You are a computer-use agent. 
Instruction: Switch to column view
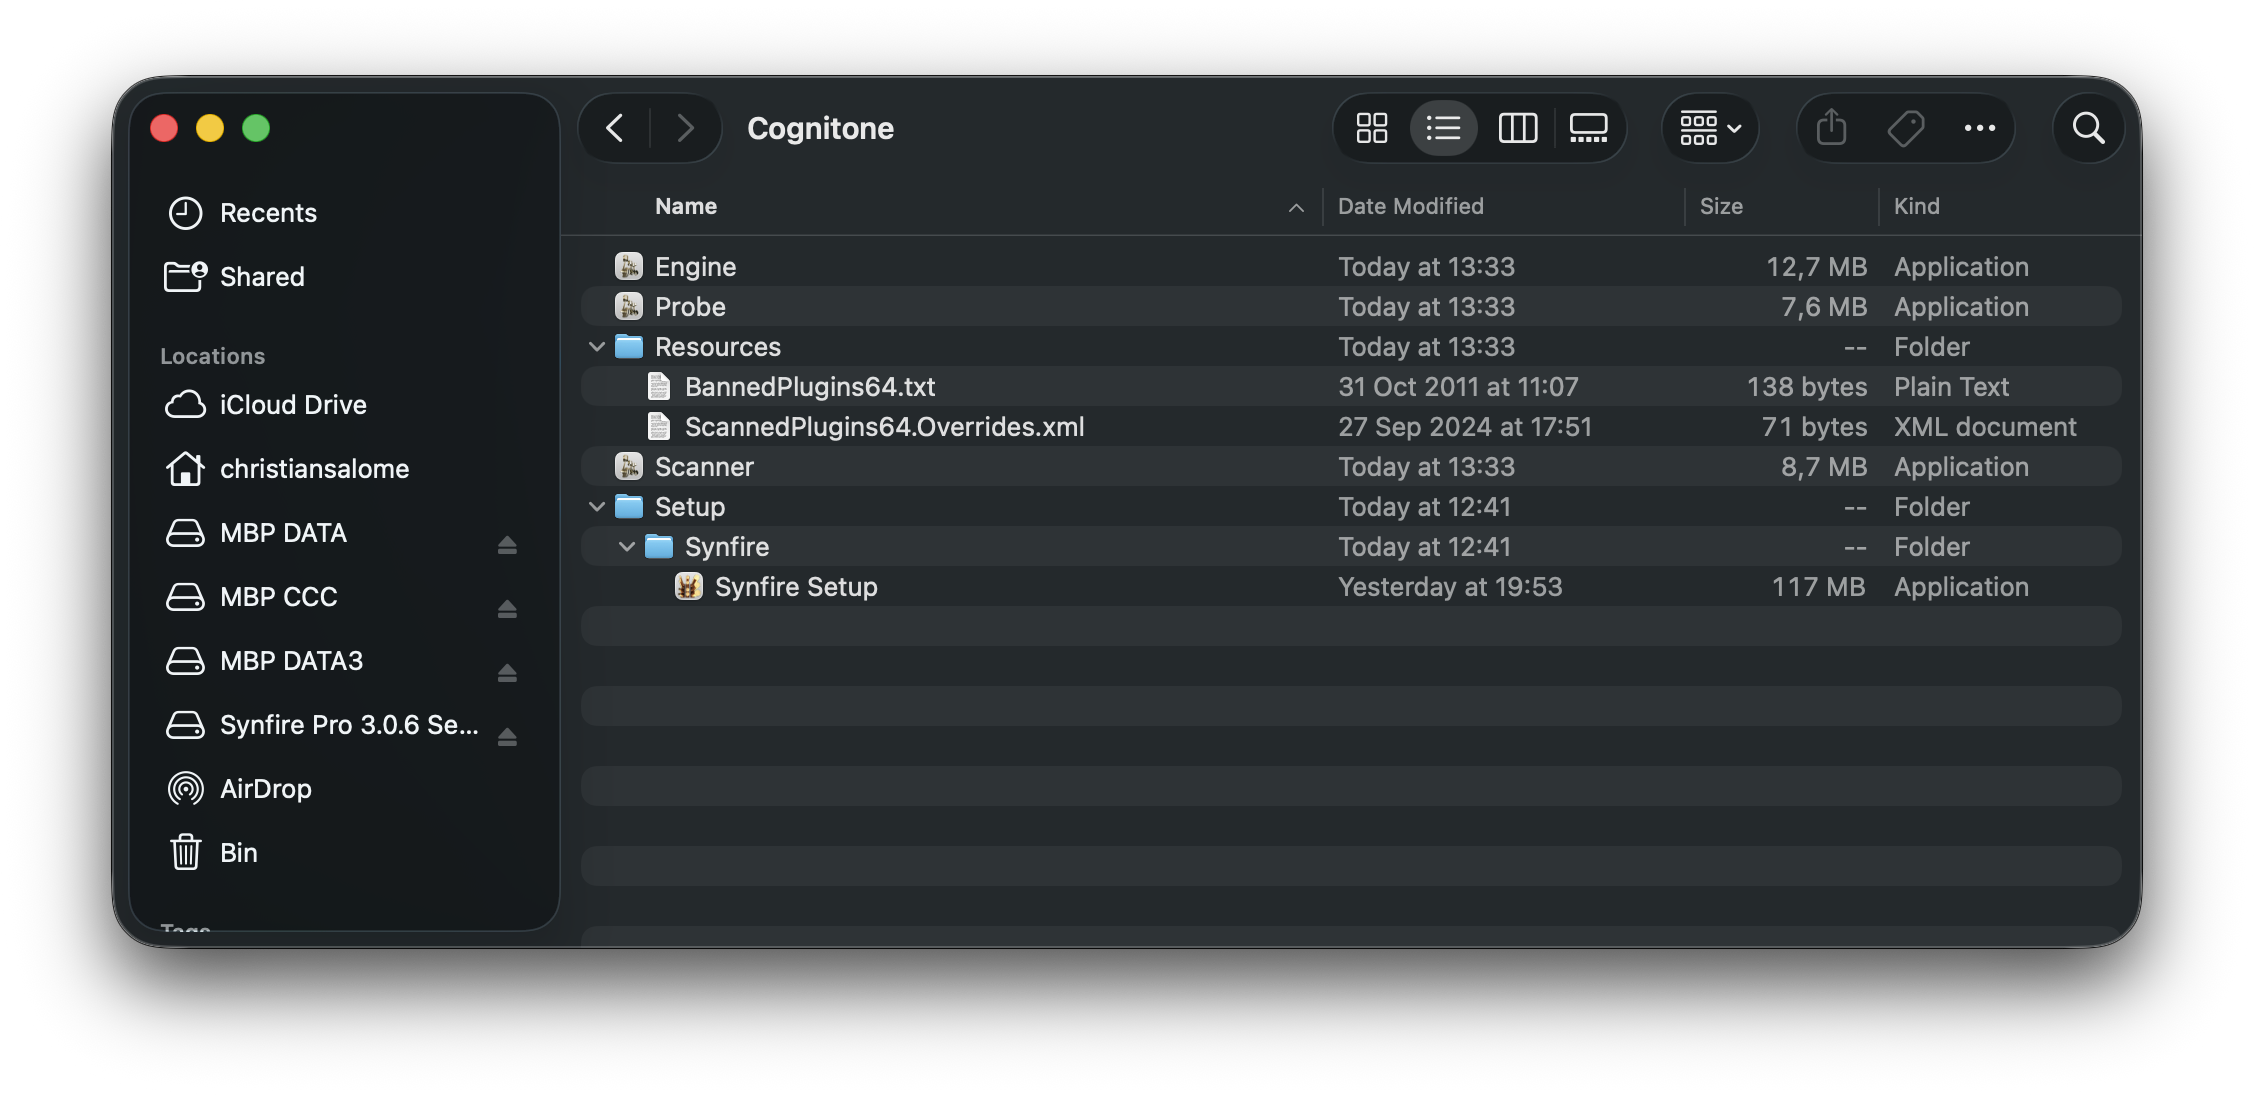tap(1517, 128)
